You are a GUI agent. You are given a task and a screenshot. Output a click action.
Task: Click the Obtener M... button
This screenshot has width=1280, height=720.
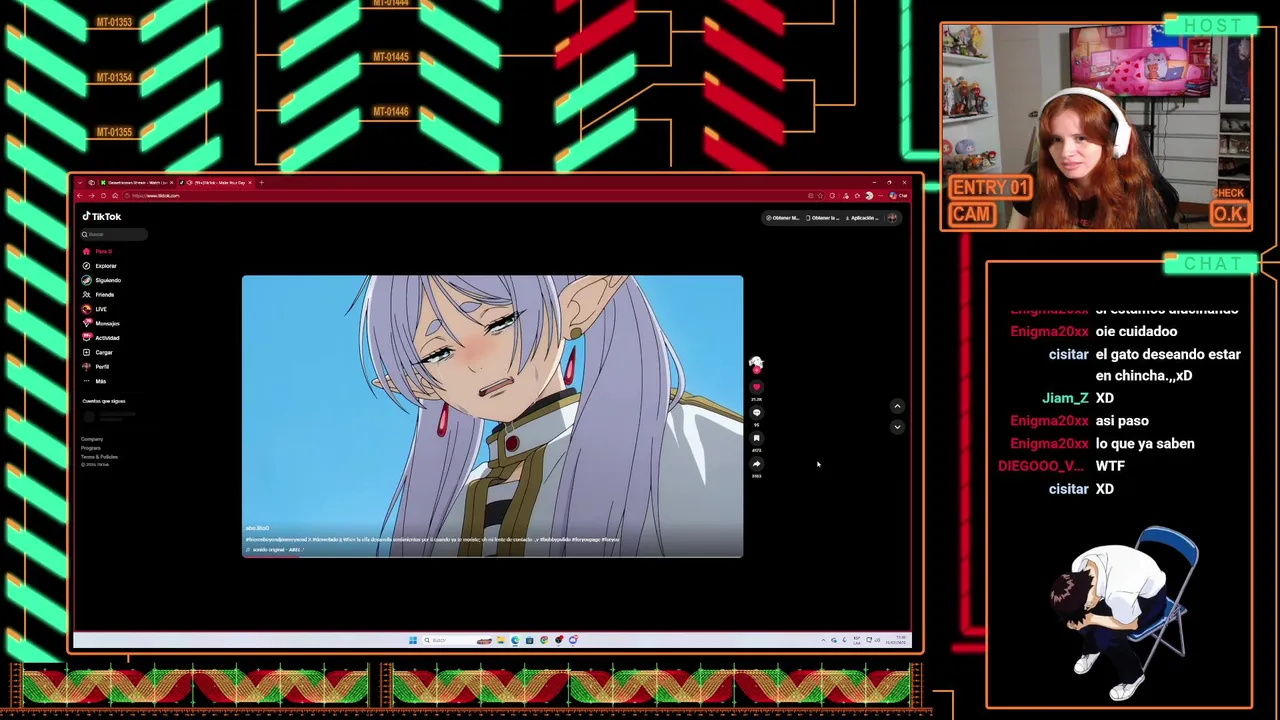click(x=783, y=218)
